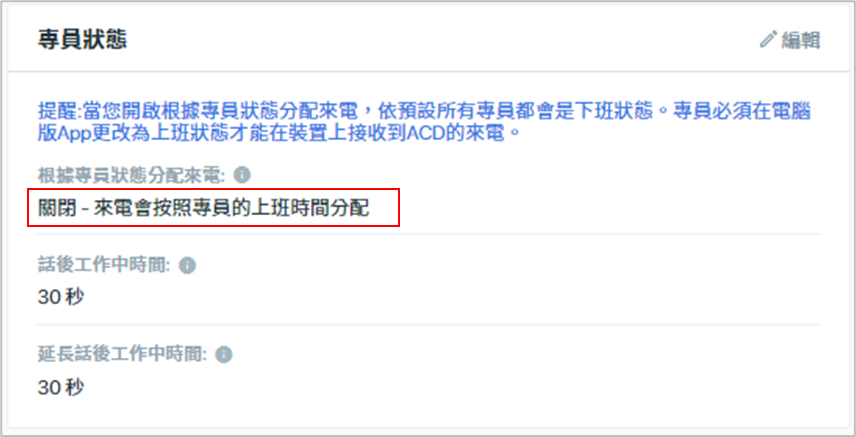Click the 延長話後工作中時間 label
Screen dimensions: 856x437
click(122, 355)
